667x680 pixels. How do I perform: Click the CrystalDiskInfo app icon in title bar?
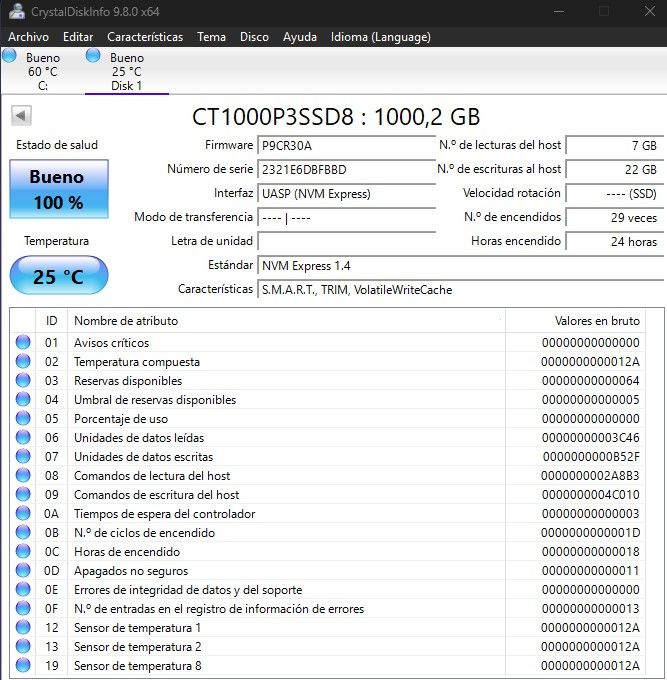point(16,11)
